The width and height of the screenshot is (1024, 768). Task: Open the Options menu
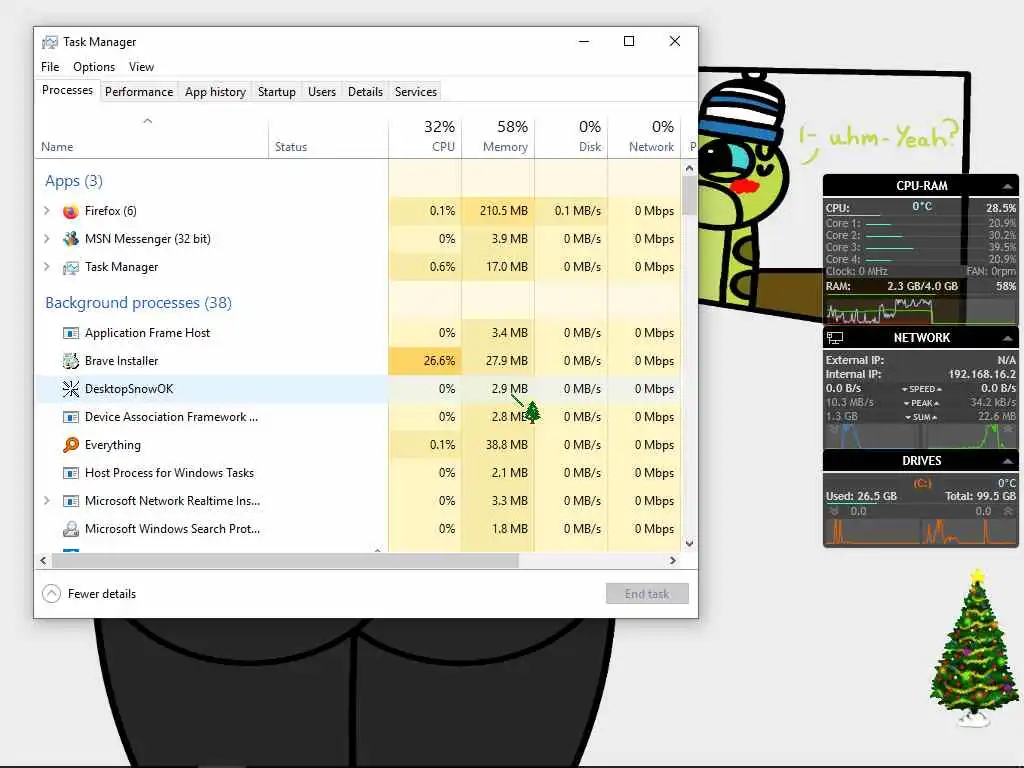click(94, 67)
